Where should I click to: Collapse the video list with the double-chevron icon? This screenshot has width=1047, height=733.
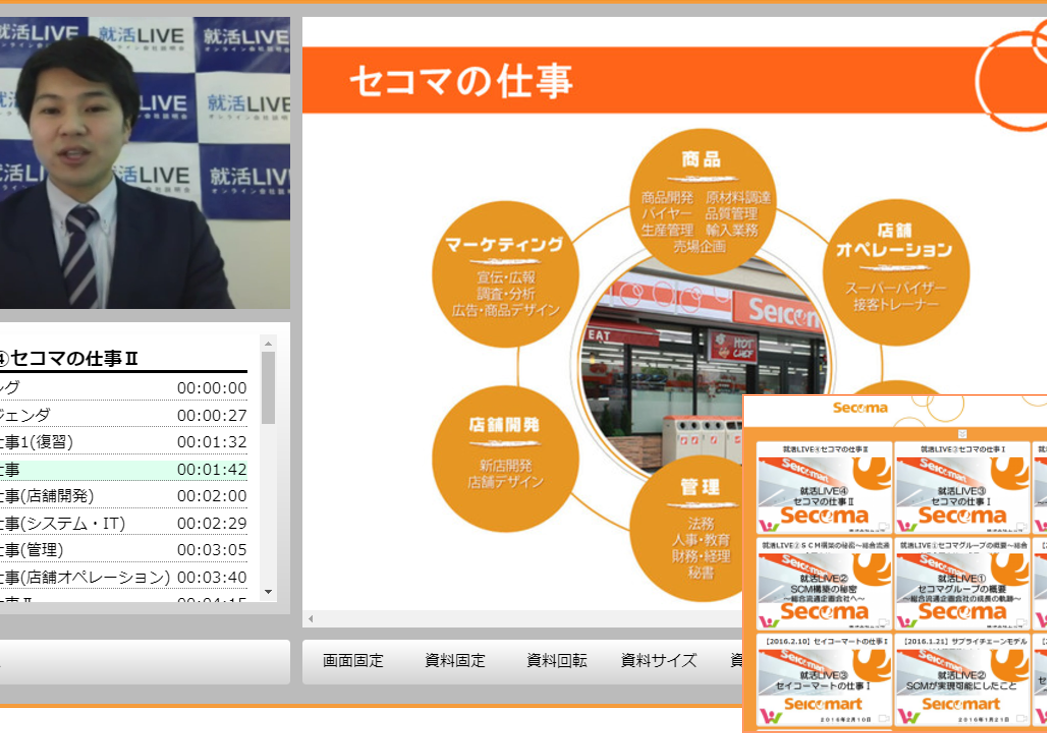point(962,434)
